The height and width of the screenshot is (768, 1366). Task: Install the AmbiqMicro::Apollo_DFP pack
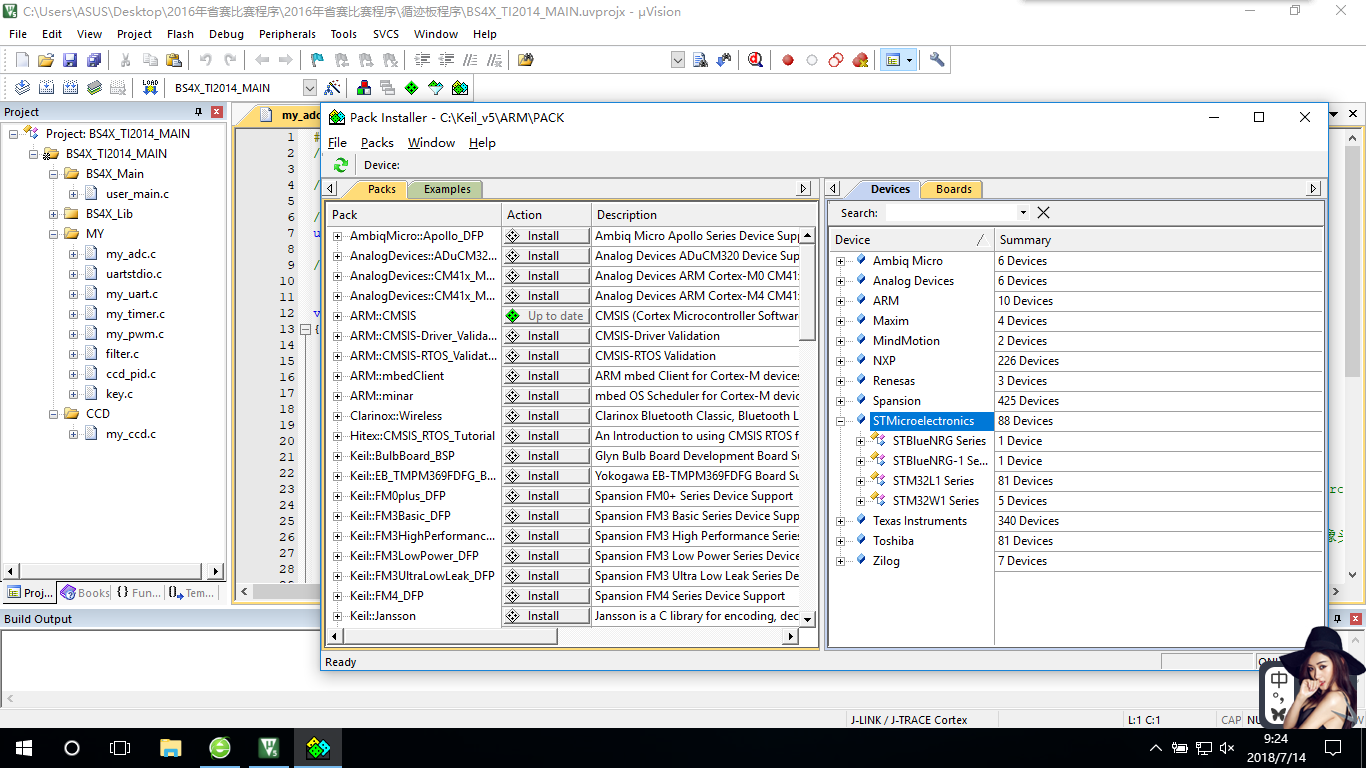coord(546,236)
